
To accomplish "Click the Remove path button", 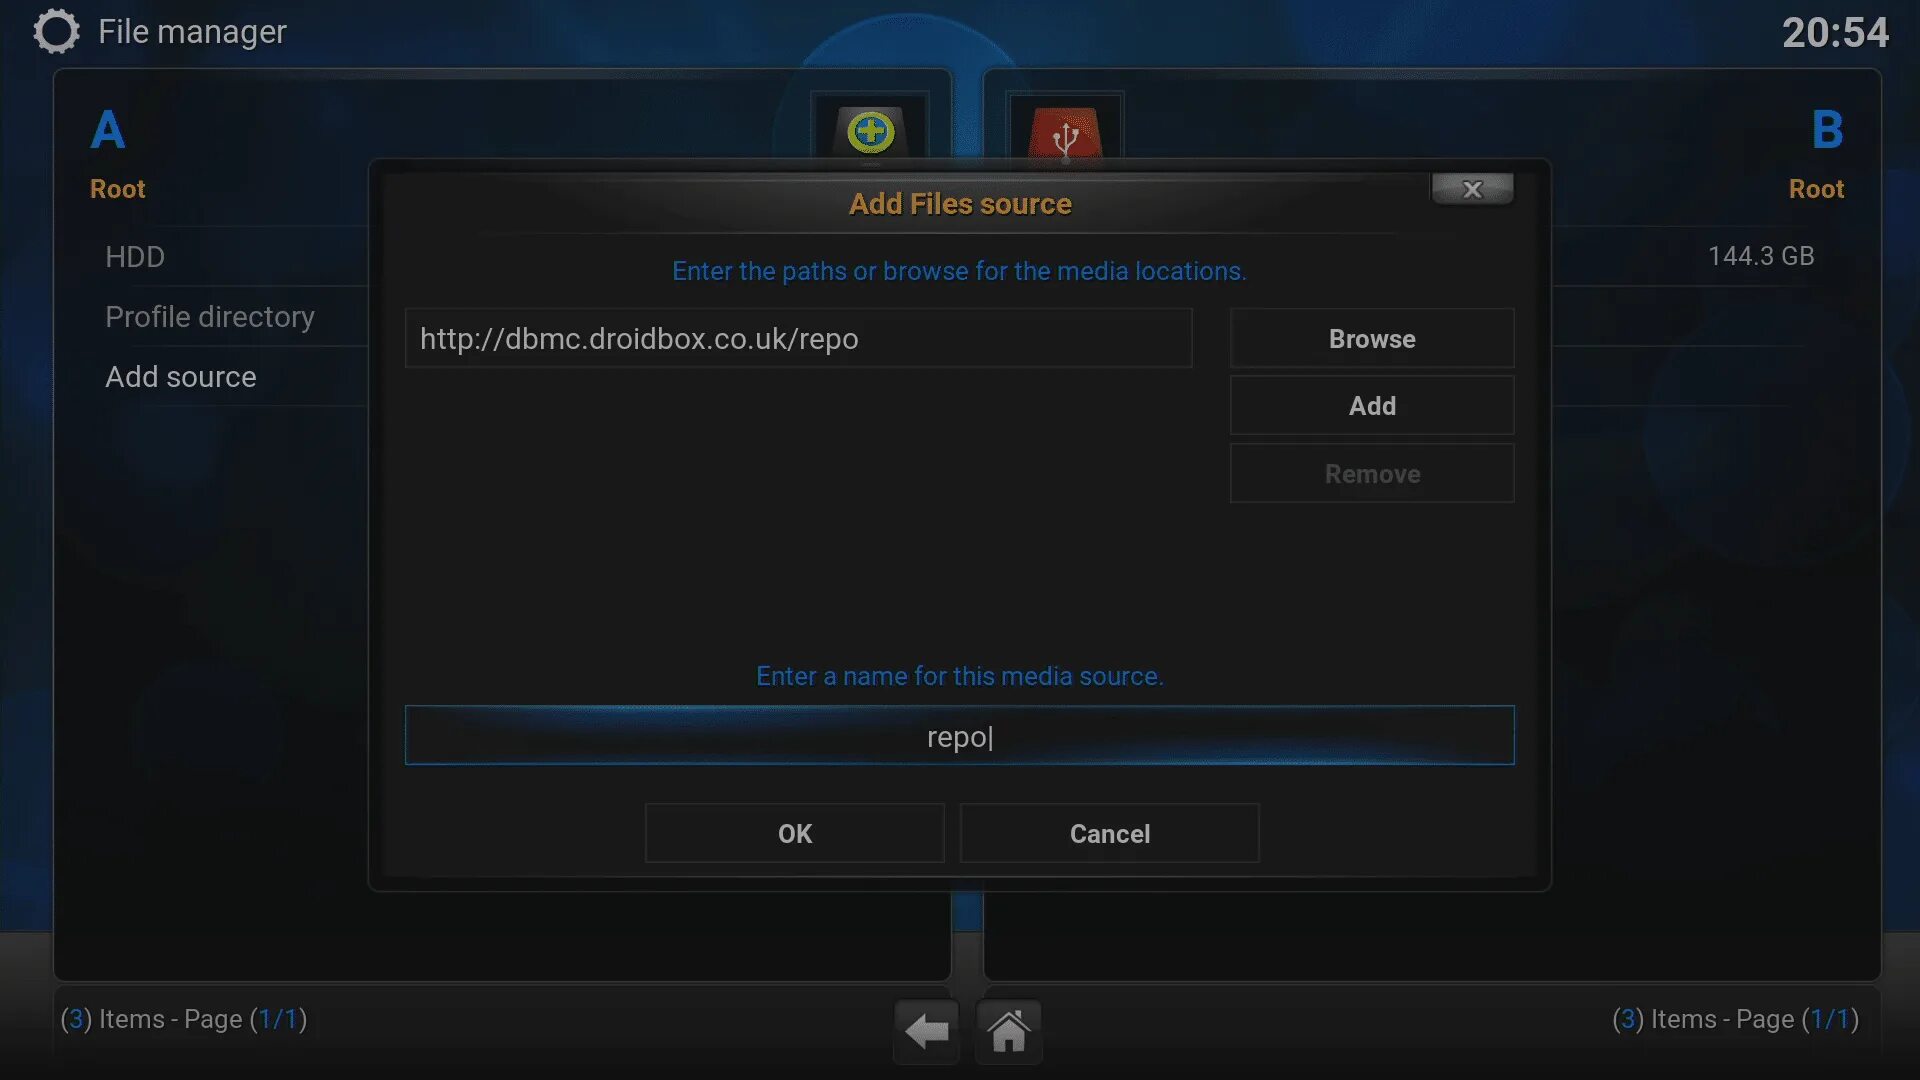I will (1371, 474).
